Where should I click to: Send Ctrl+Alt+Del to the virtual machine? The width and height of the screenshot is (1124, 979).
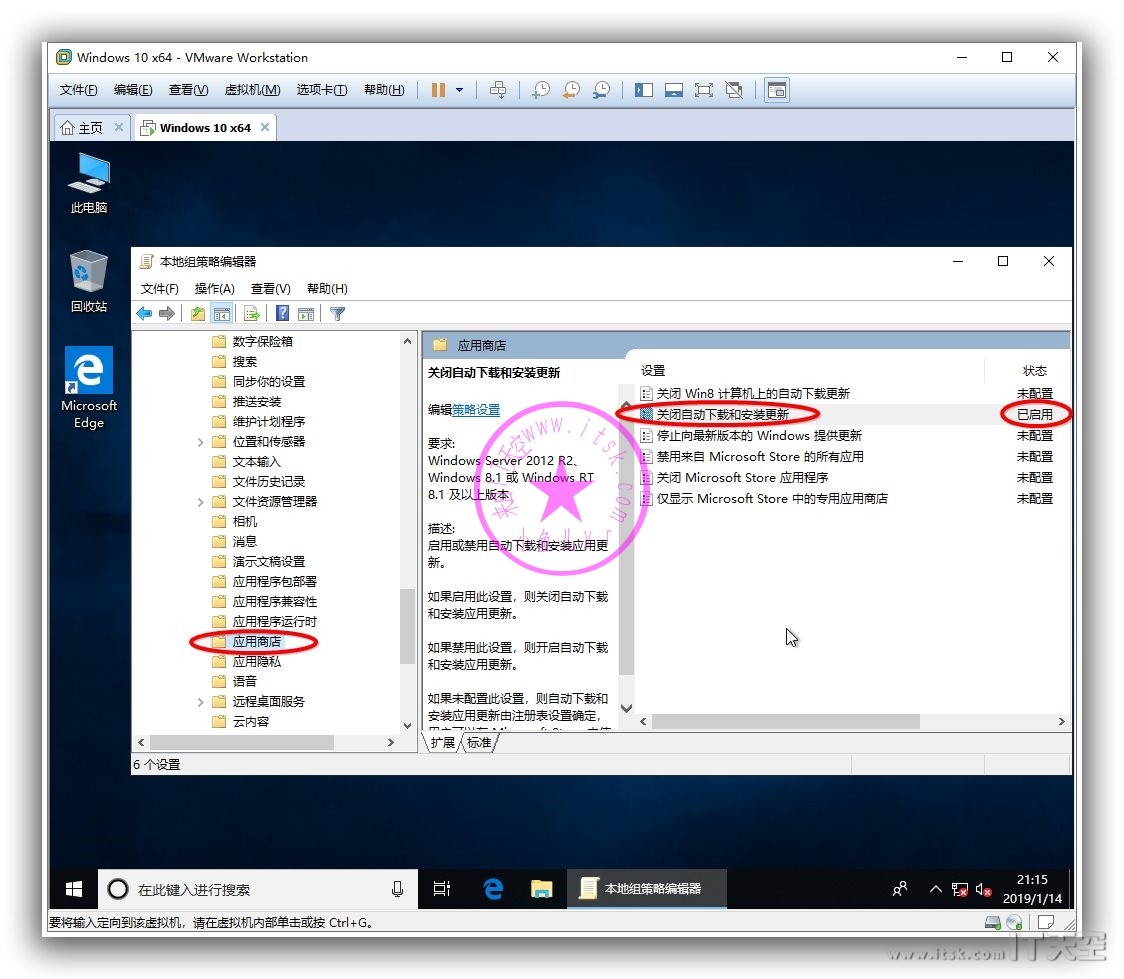(497, 90)
